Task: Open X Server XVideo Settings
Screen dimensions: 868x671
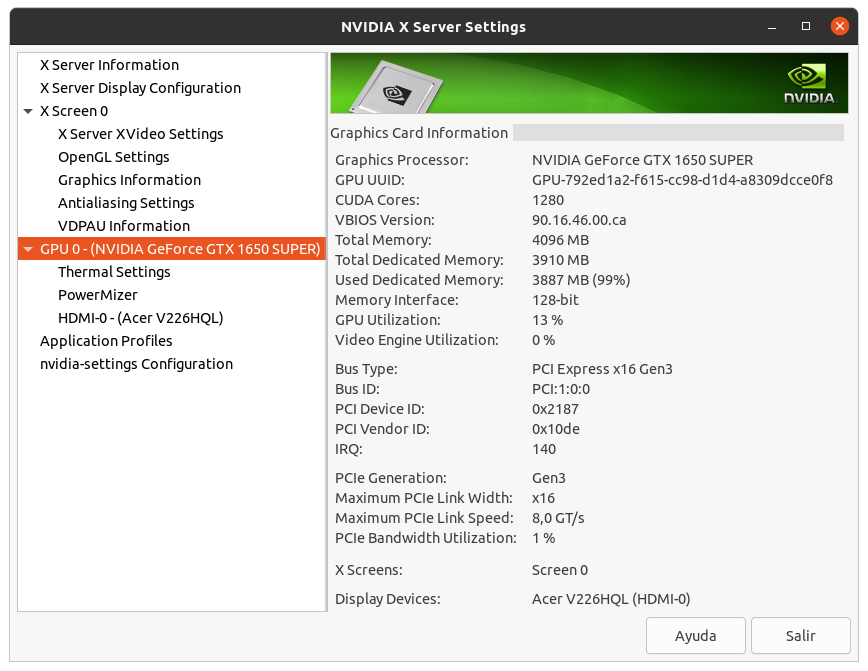Action: coord(141,134)
